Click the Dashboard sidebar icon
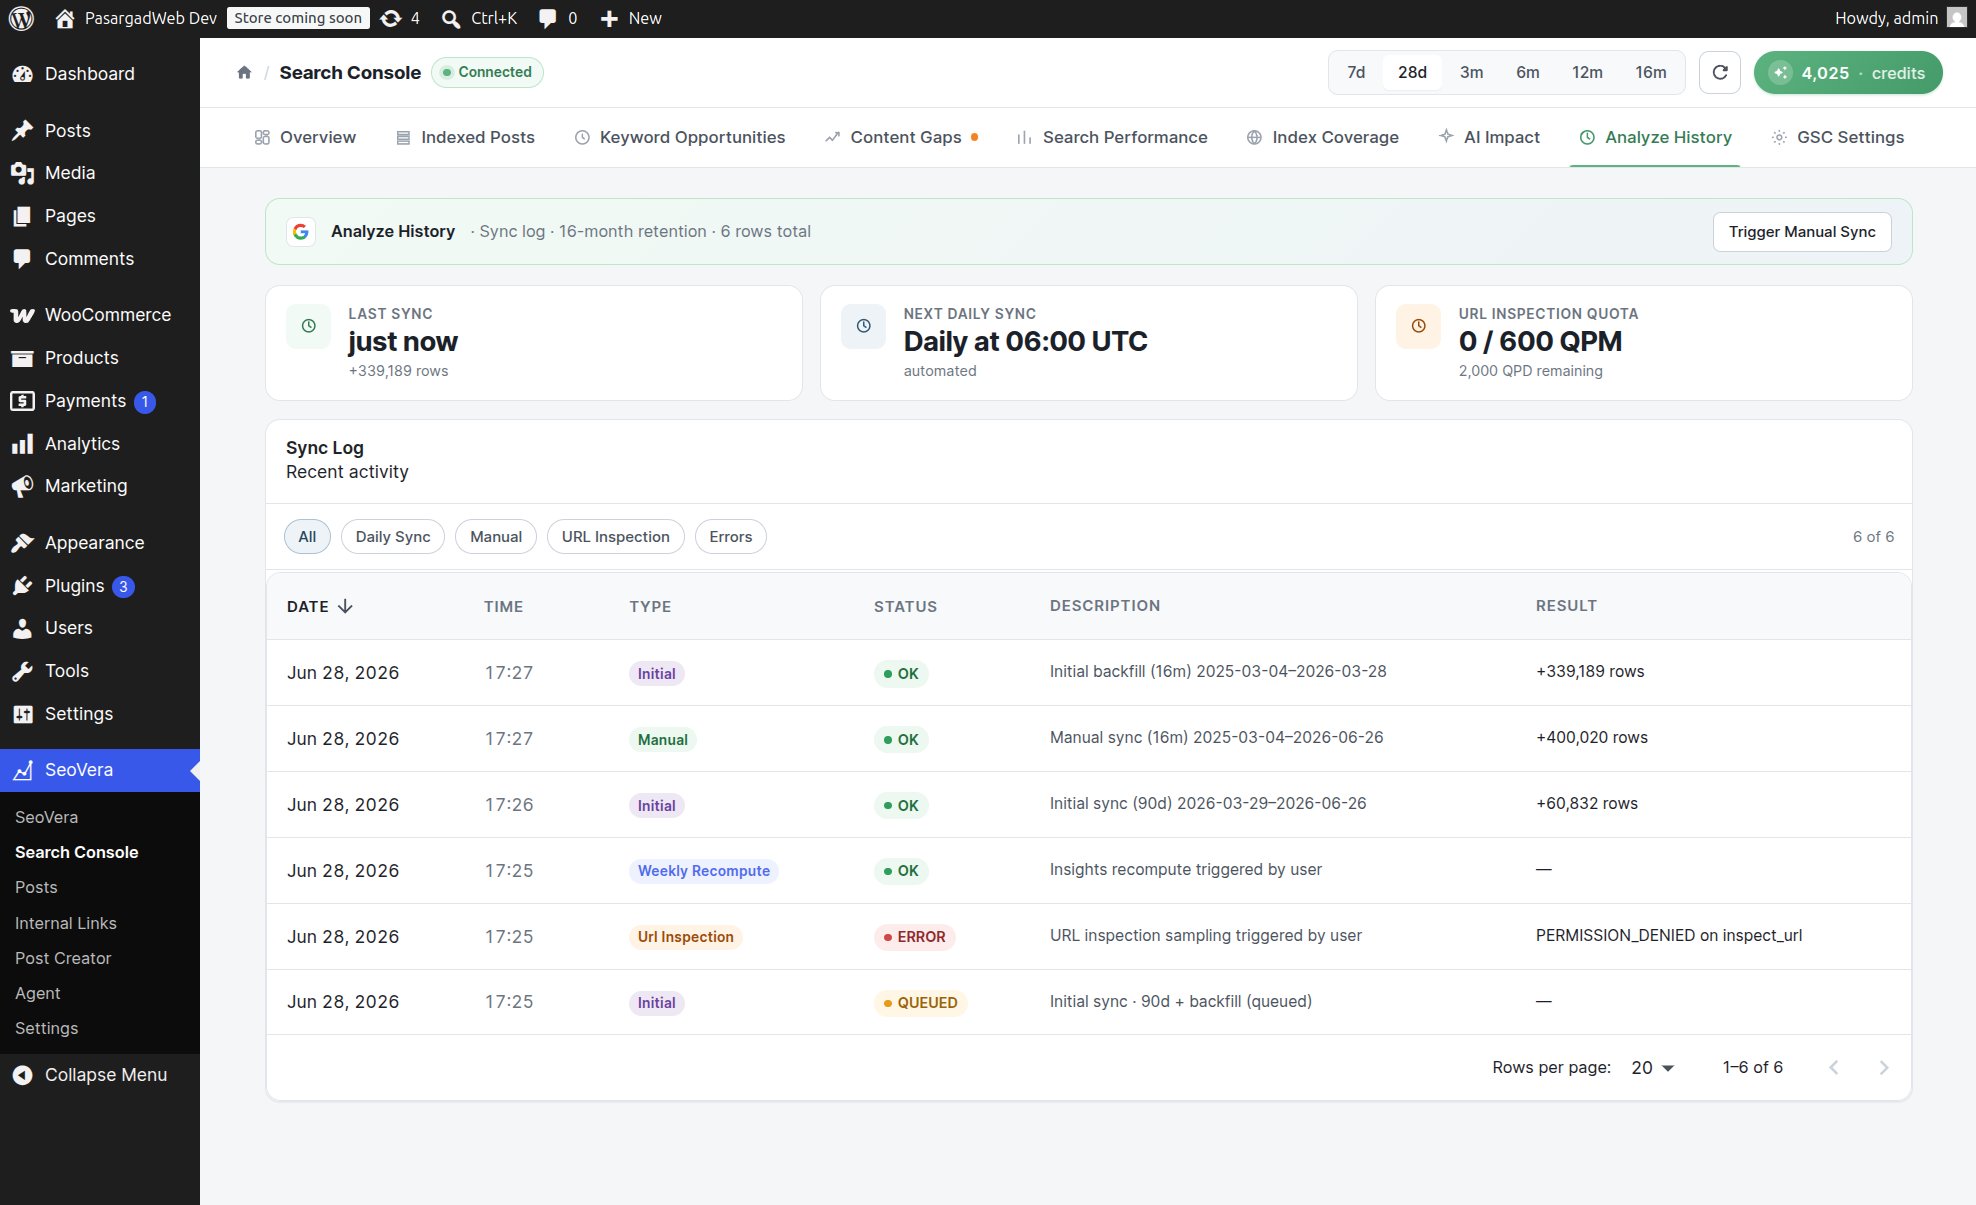The width and height of the screenshot is (1976, 1205). point(22,74)
